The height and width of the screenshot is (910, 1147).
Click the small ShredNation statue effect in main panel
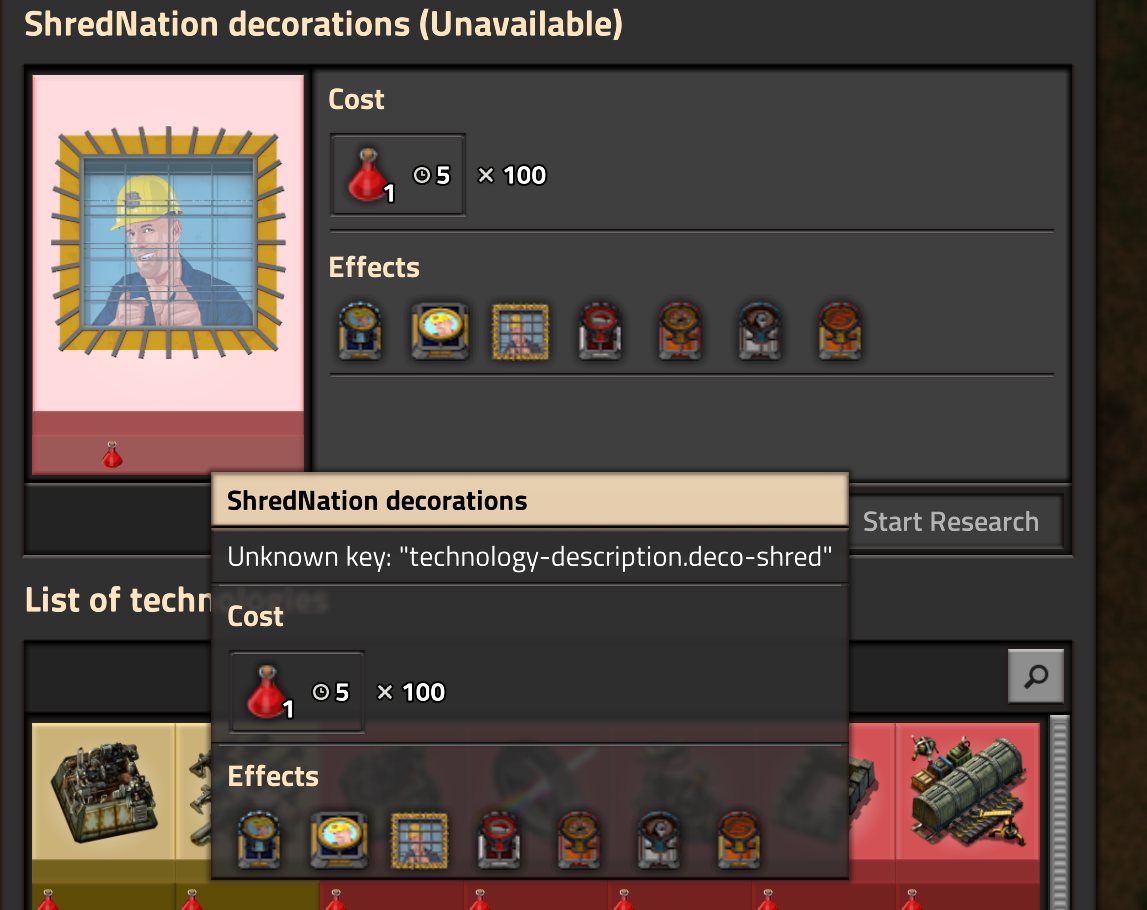coord(360,331)
